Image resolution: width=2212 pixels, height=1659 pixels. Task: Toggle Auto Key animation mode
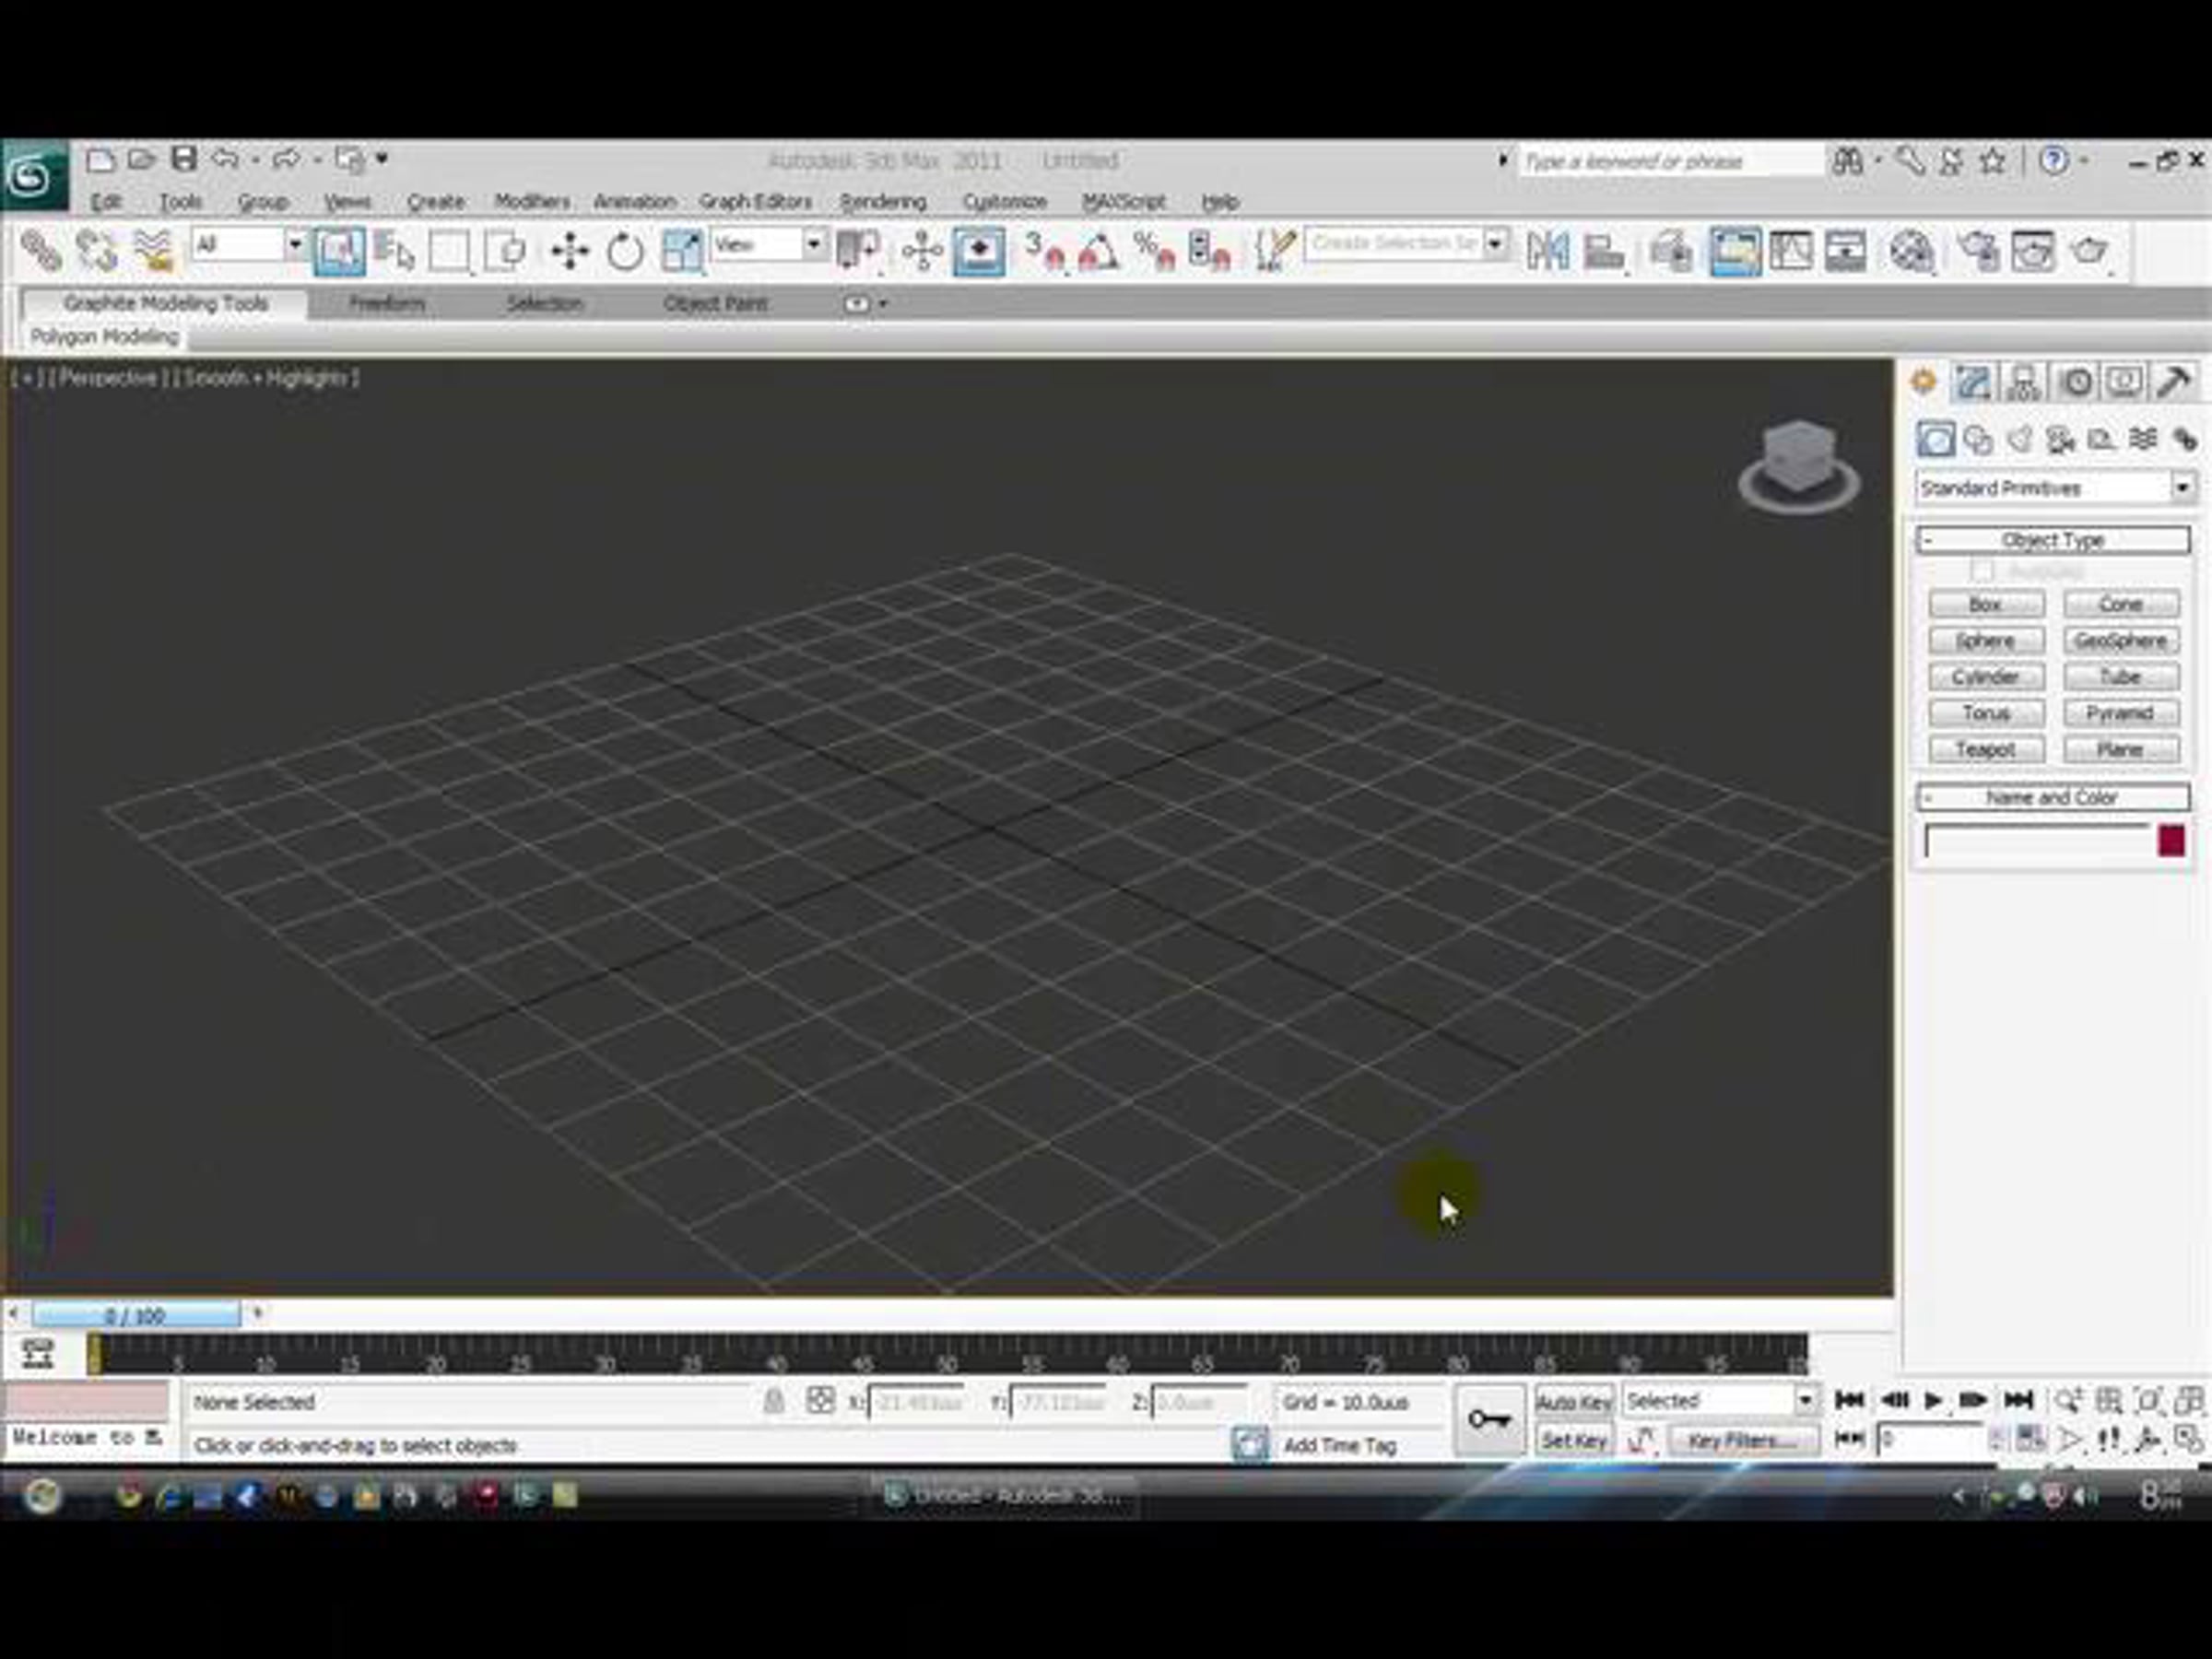[1574, 1402]
